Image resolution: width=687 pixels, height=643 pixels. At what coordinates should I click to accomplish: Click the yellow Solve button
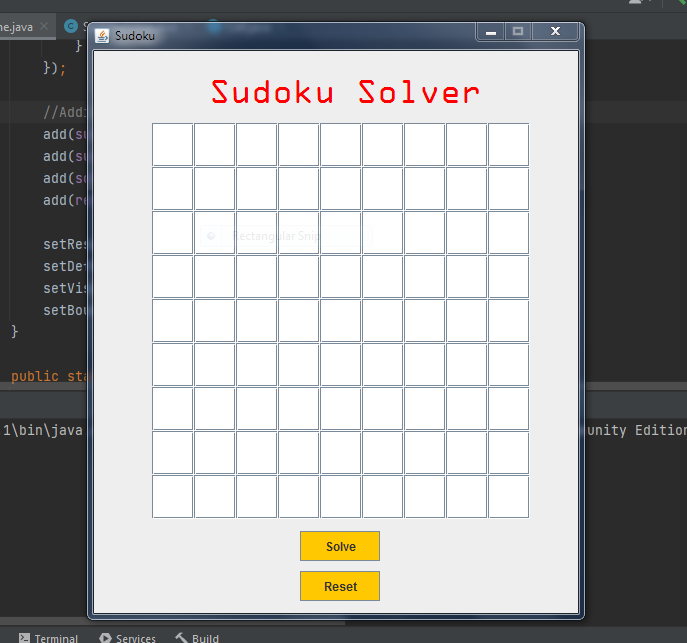coord(340,546)
